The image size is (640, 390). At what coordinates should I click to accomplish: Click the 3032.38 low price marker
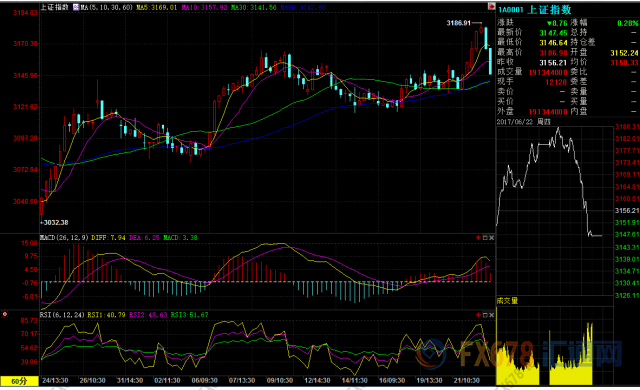point(55,222)
